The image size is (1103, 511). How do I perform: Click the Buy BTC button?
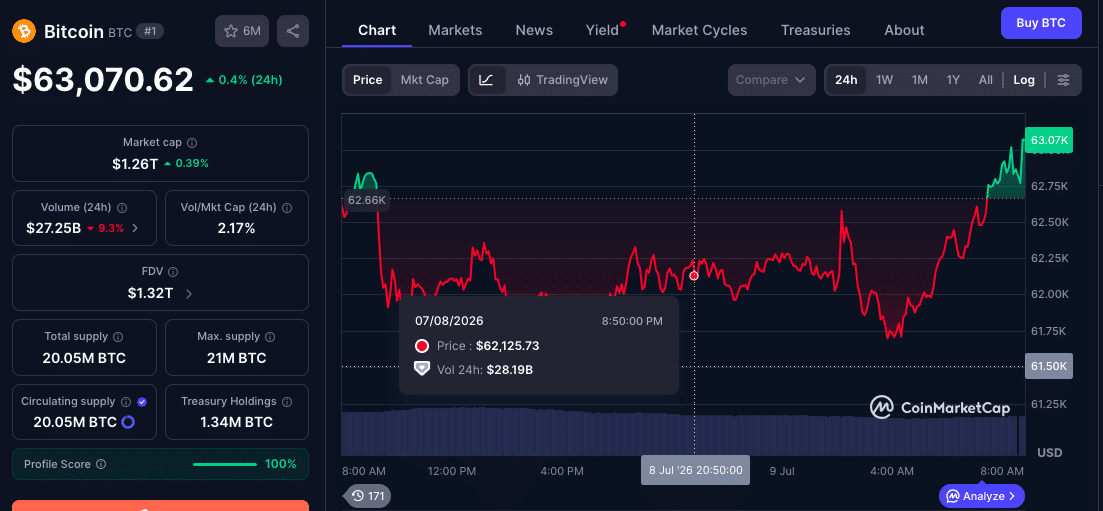1040,23
